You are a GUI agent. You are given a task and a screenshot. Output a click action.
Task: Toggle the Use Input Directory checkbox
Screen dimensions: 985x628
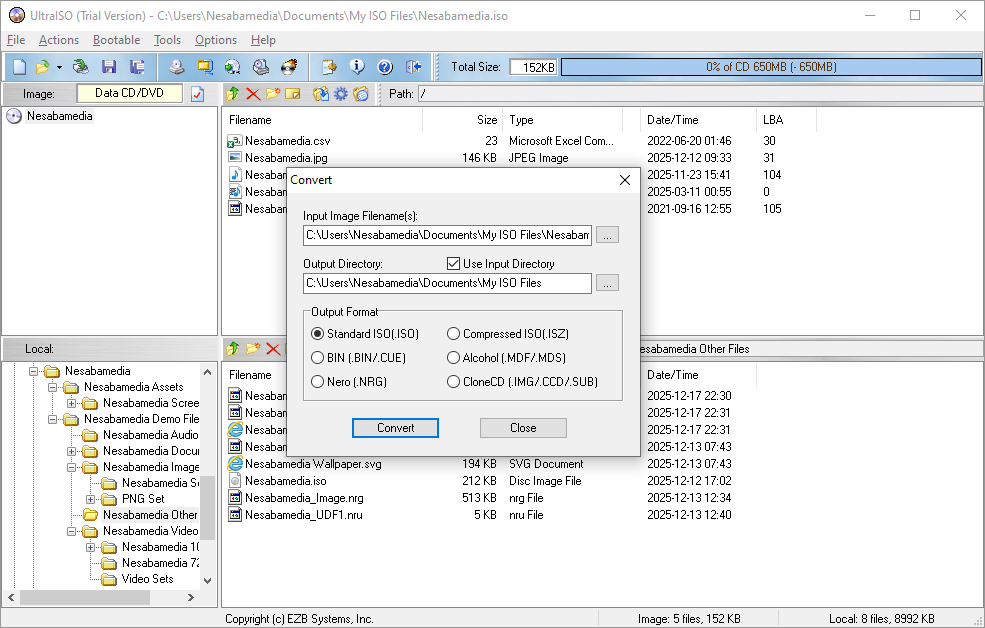[453, 264]
